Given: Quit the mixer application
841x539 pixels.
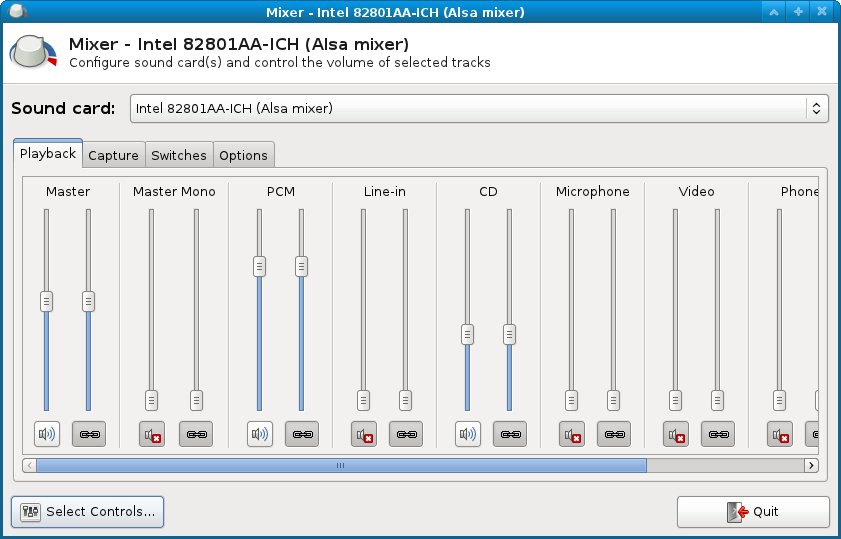Looking at the screenshot, I should [753, 512].
